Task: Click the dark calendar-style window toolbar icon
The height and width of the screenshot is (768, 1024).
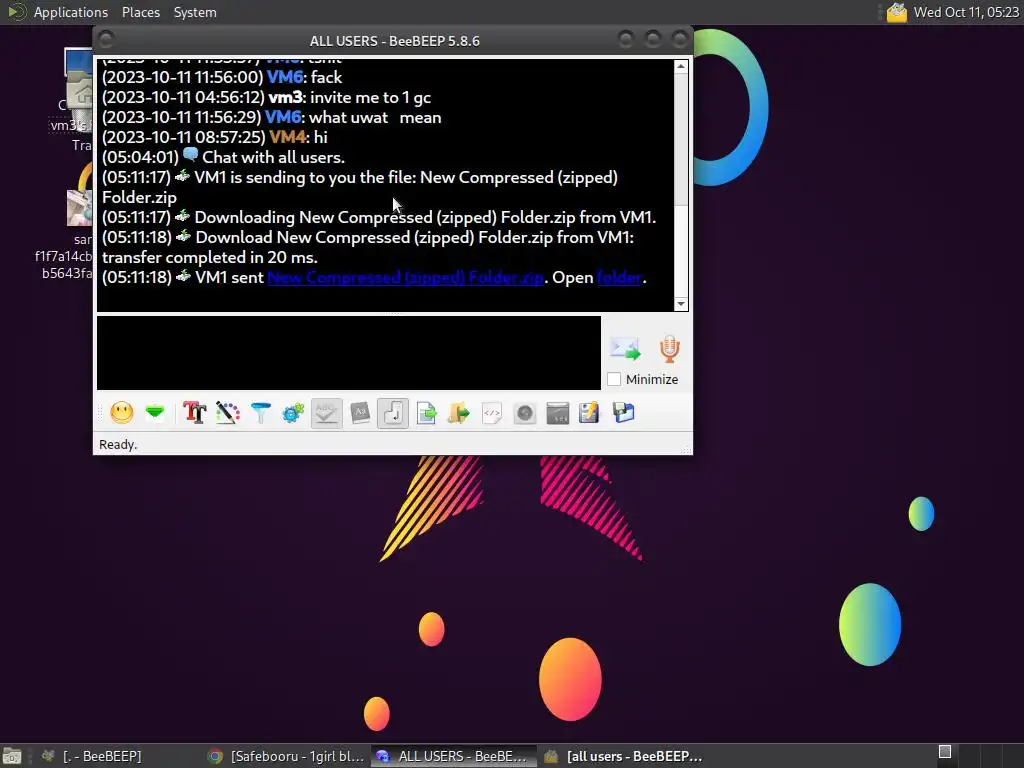Action: [558, 413]
